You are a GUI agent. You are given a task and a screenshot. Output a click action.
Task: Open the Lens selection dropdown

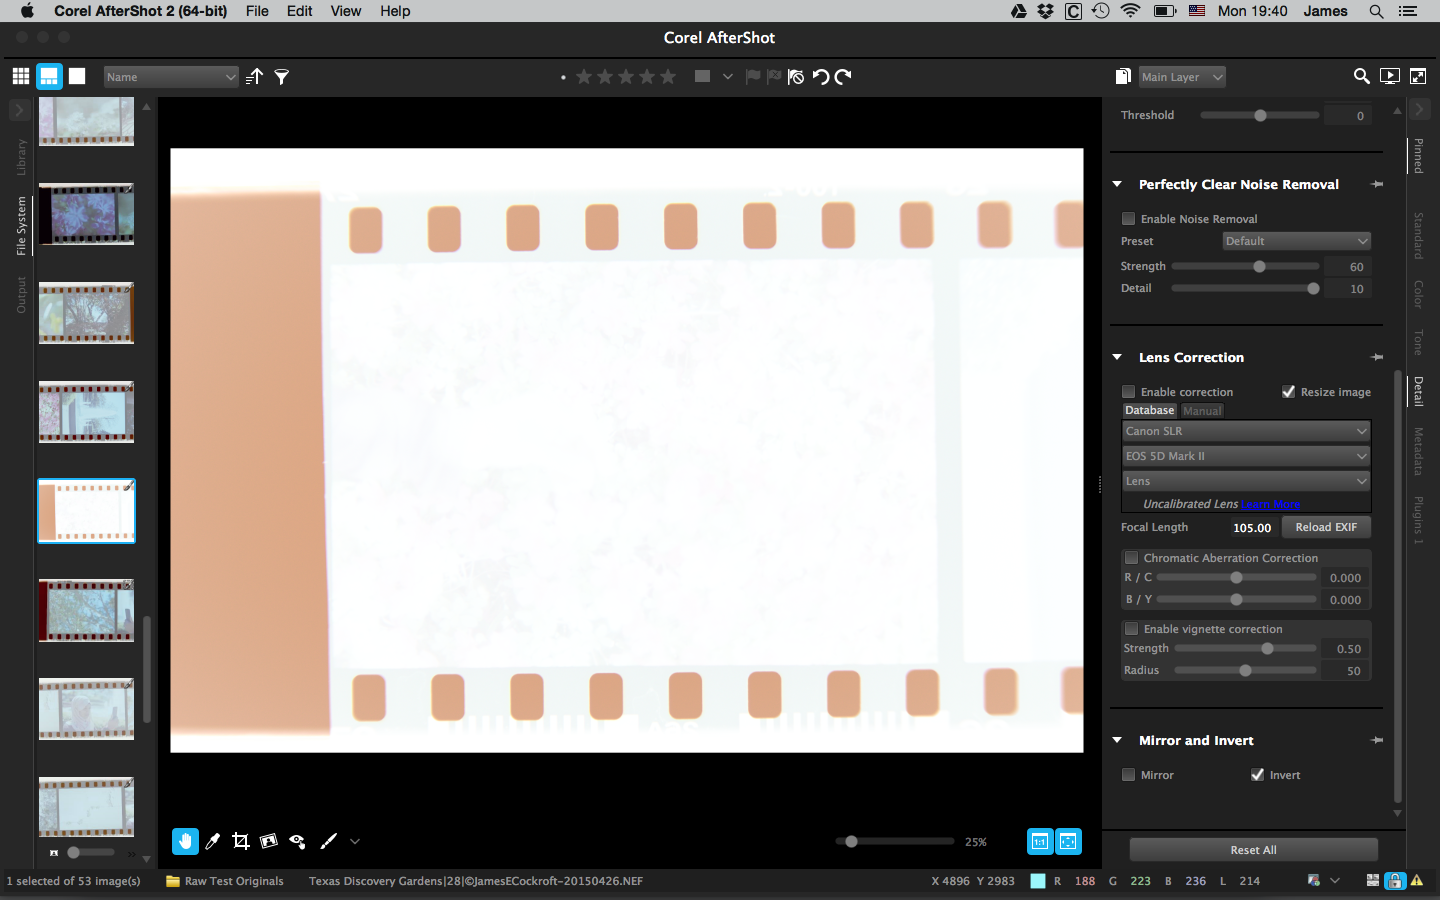coord(1246,481)
